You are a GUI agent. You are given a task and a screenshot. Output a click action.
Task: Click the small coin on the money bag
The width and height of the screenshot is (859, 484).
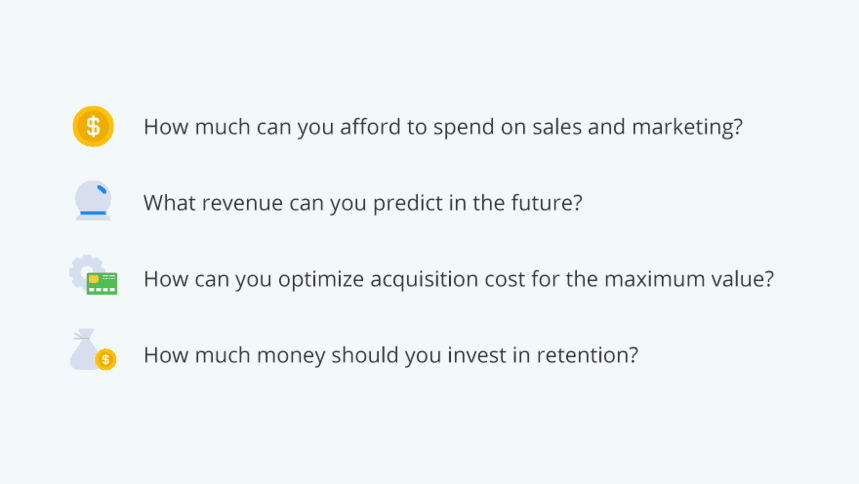[x=105, y=359]
